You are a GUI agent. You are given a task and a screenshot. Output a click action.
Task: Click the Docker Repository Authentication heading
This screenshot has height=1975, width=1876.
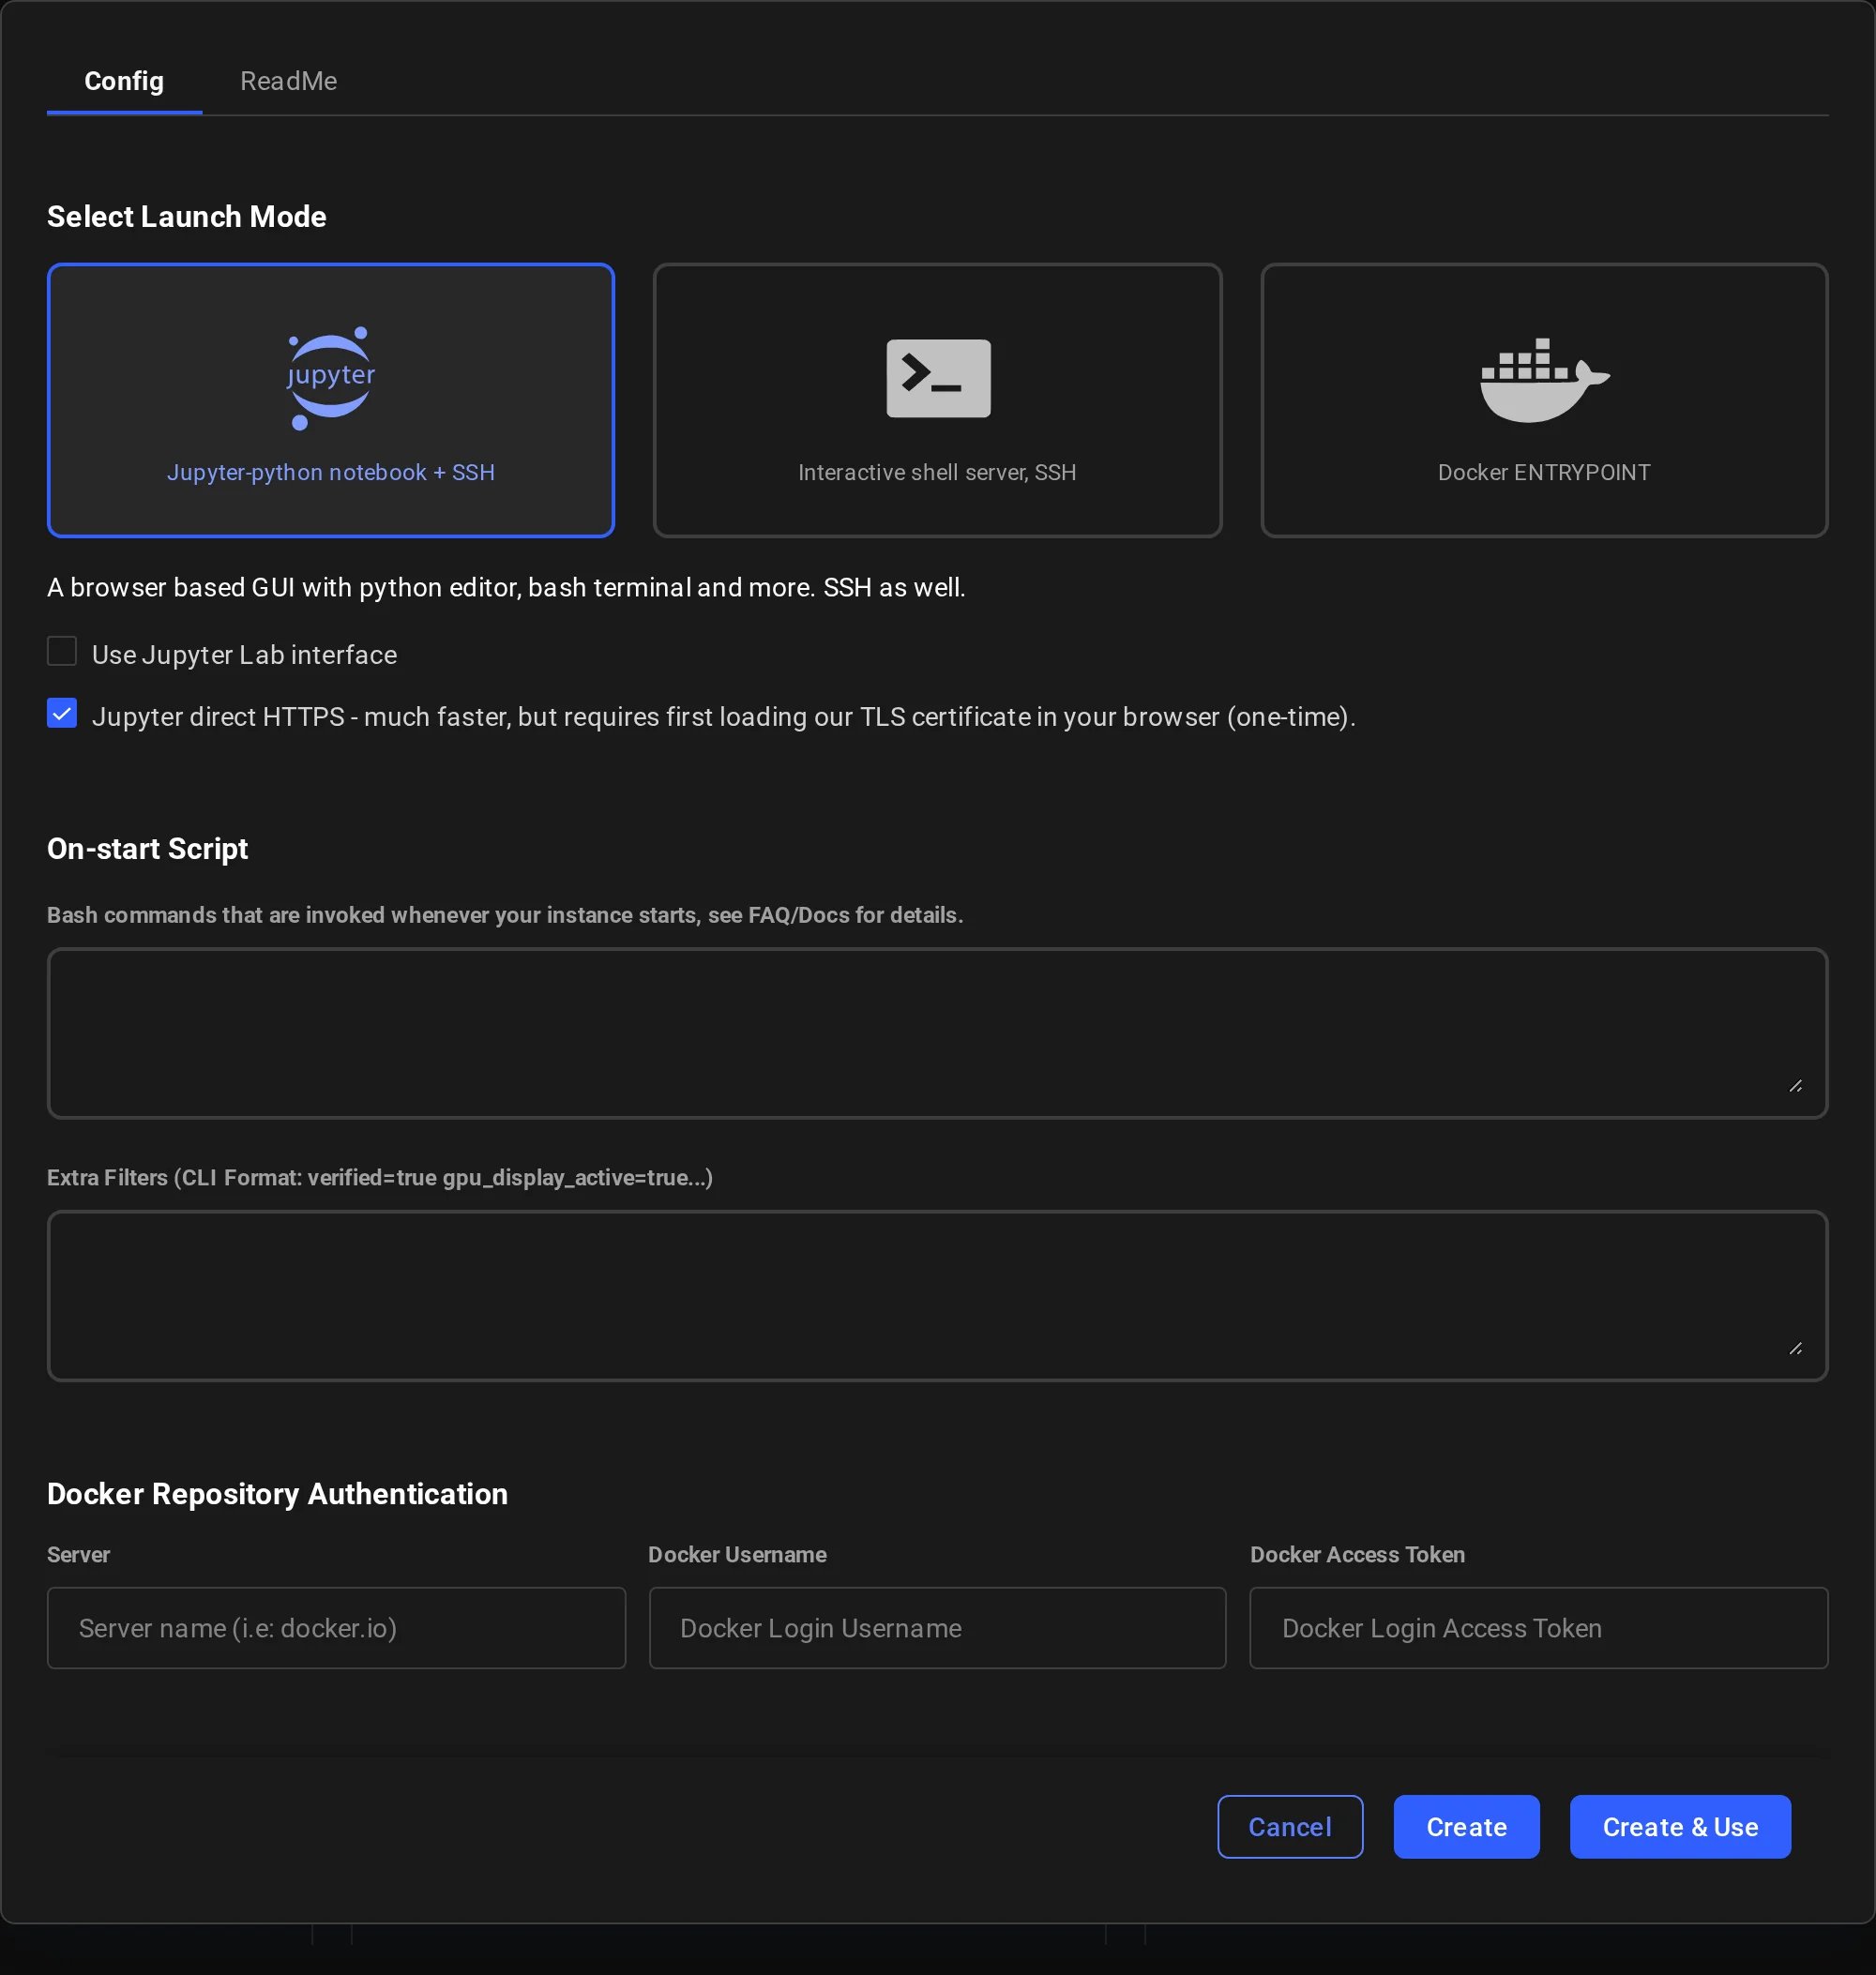(x=278, y=1494)
